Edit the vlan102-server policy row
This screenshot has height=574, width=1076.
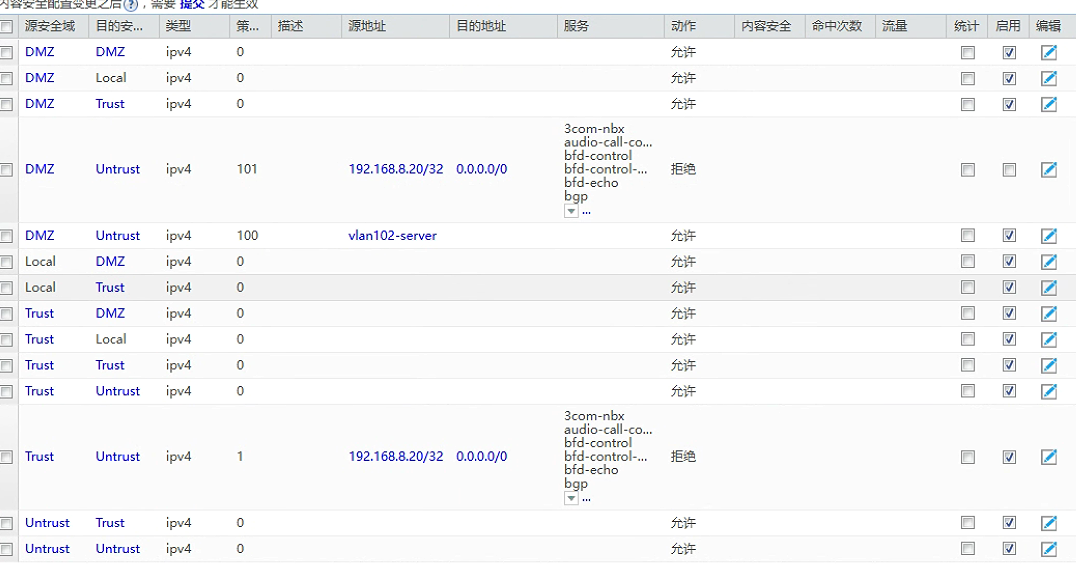[1048, 236]
